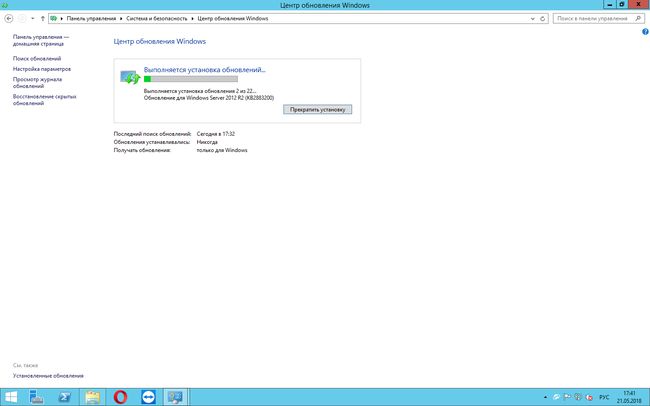Click the Control Panel icon in the address bar

click(53, 19)
